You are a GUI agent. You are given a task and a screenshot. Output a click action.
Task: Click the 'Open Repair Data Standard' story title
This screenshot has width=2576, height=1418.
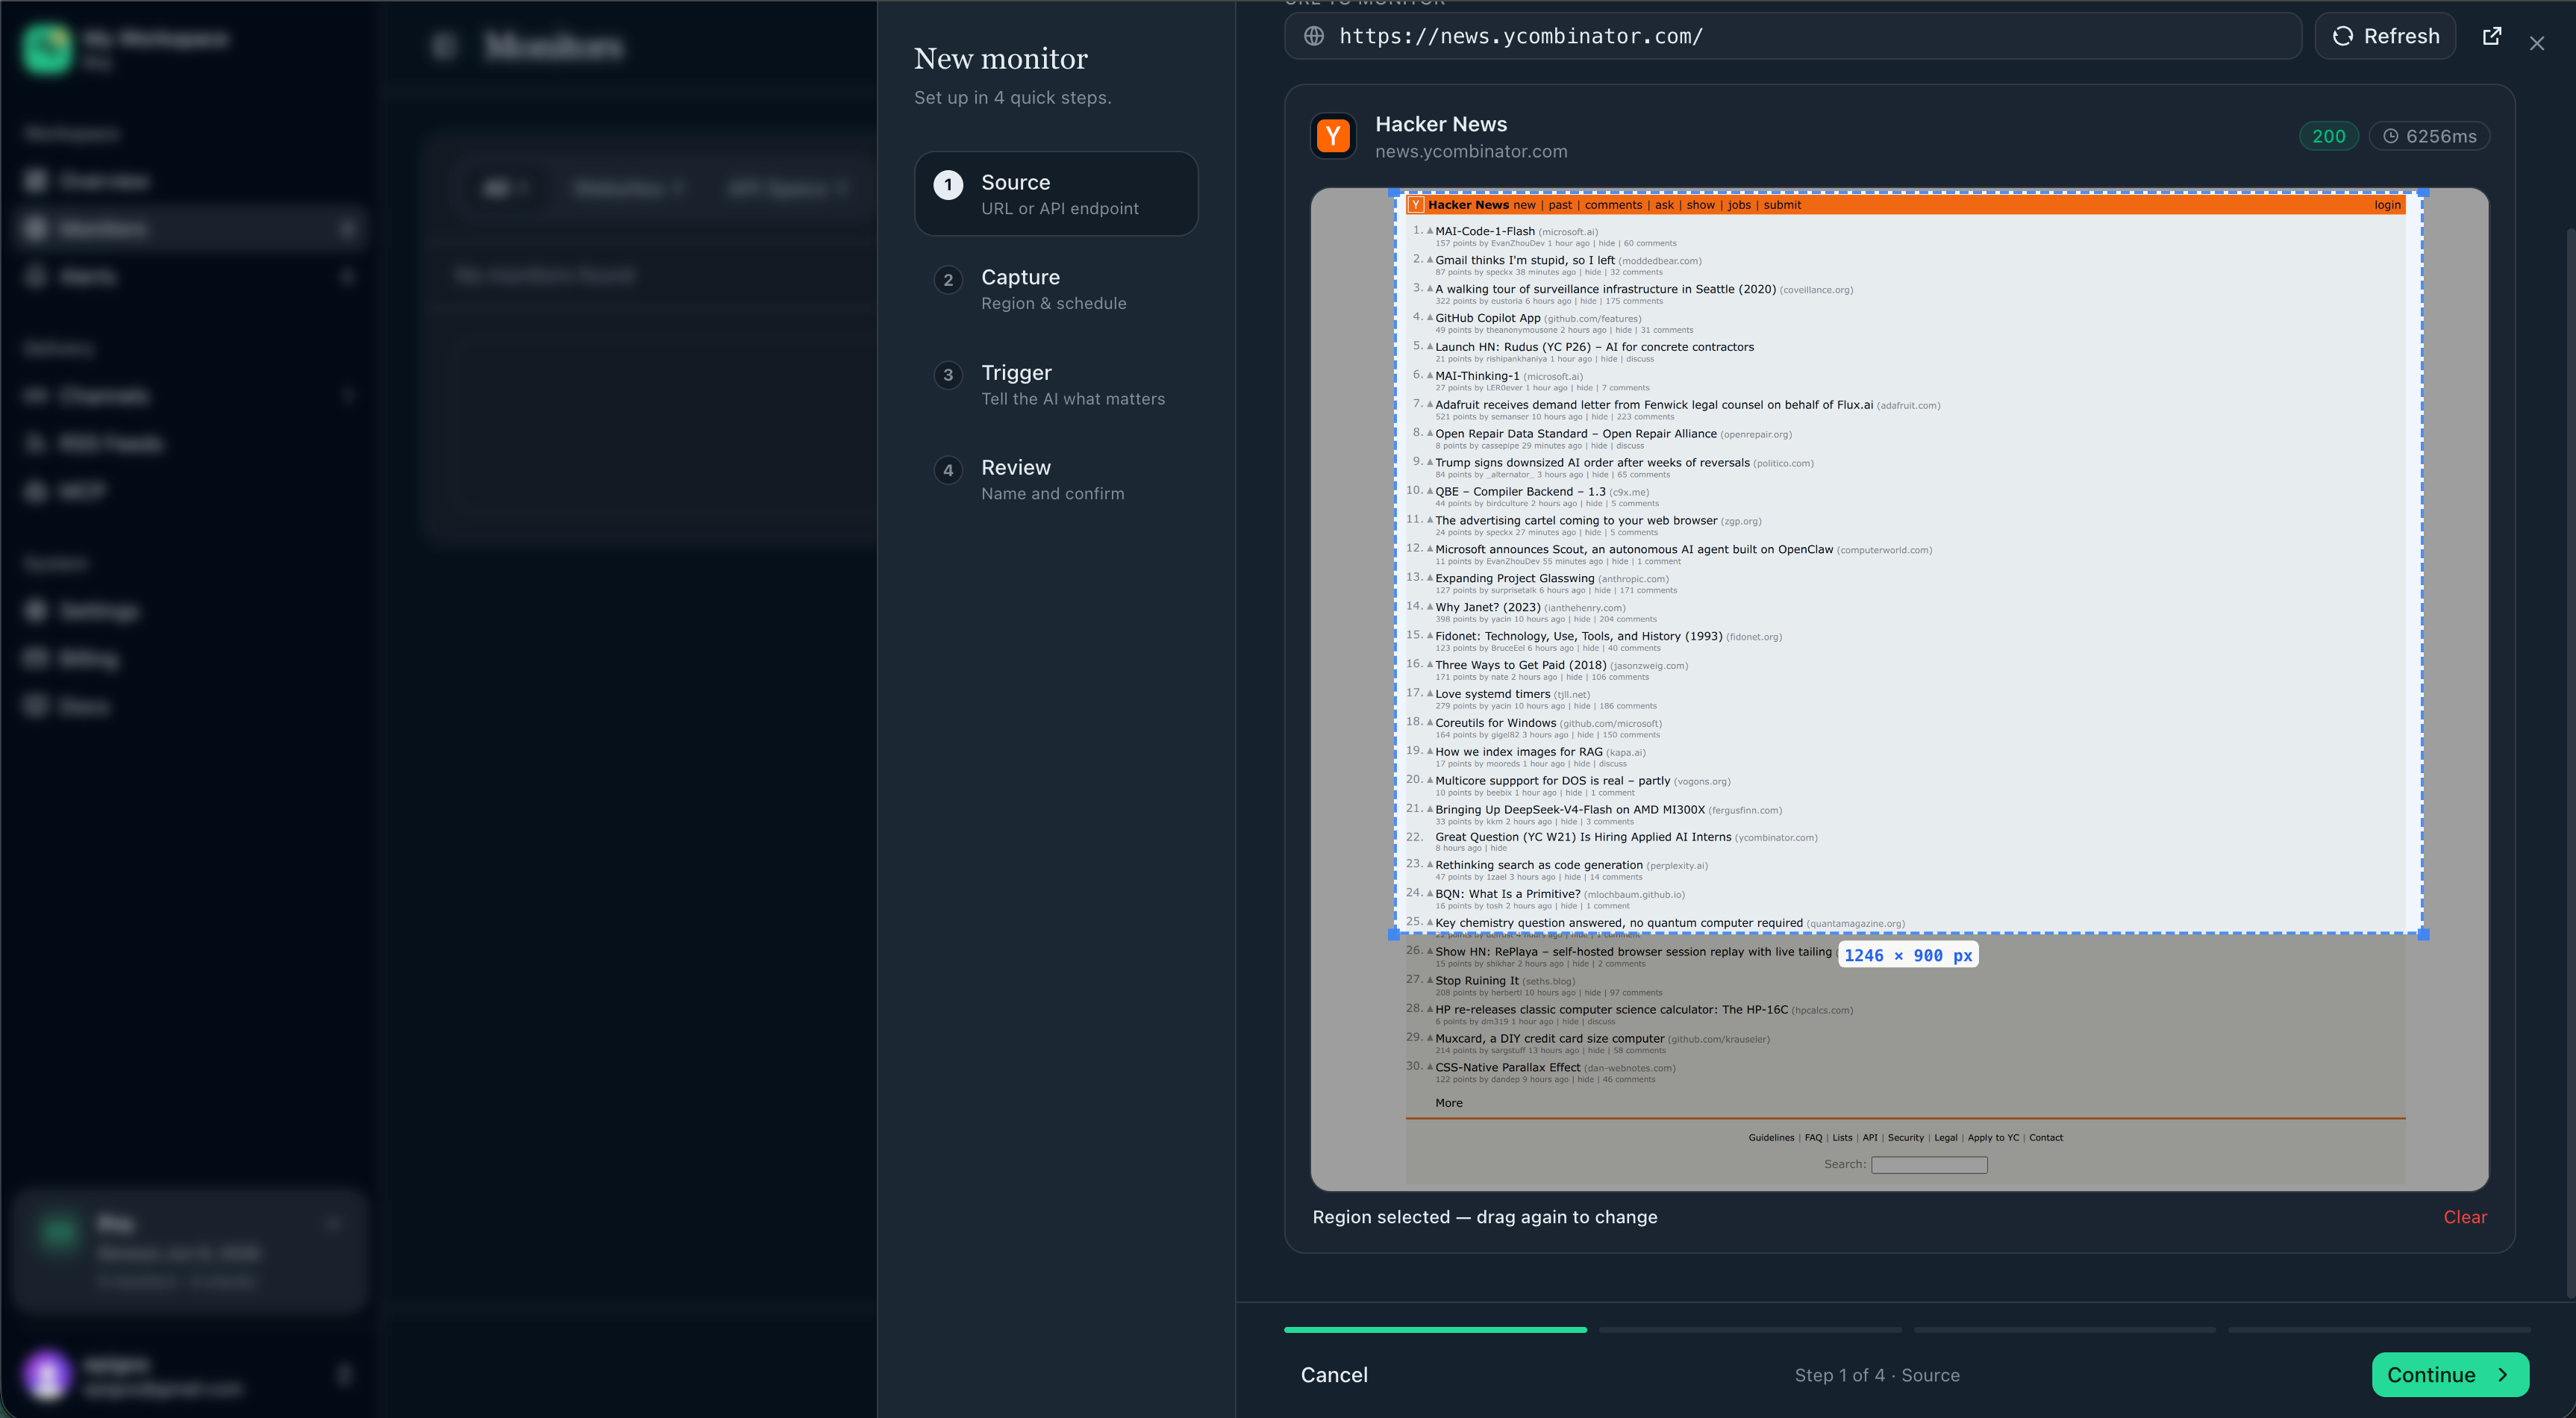(1576, 434)
